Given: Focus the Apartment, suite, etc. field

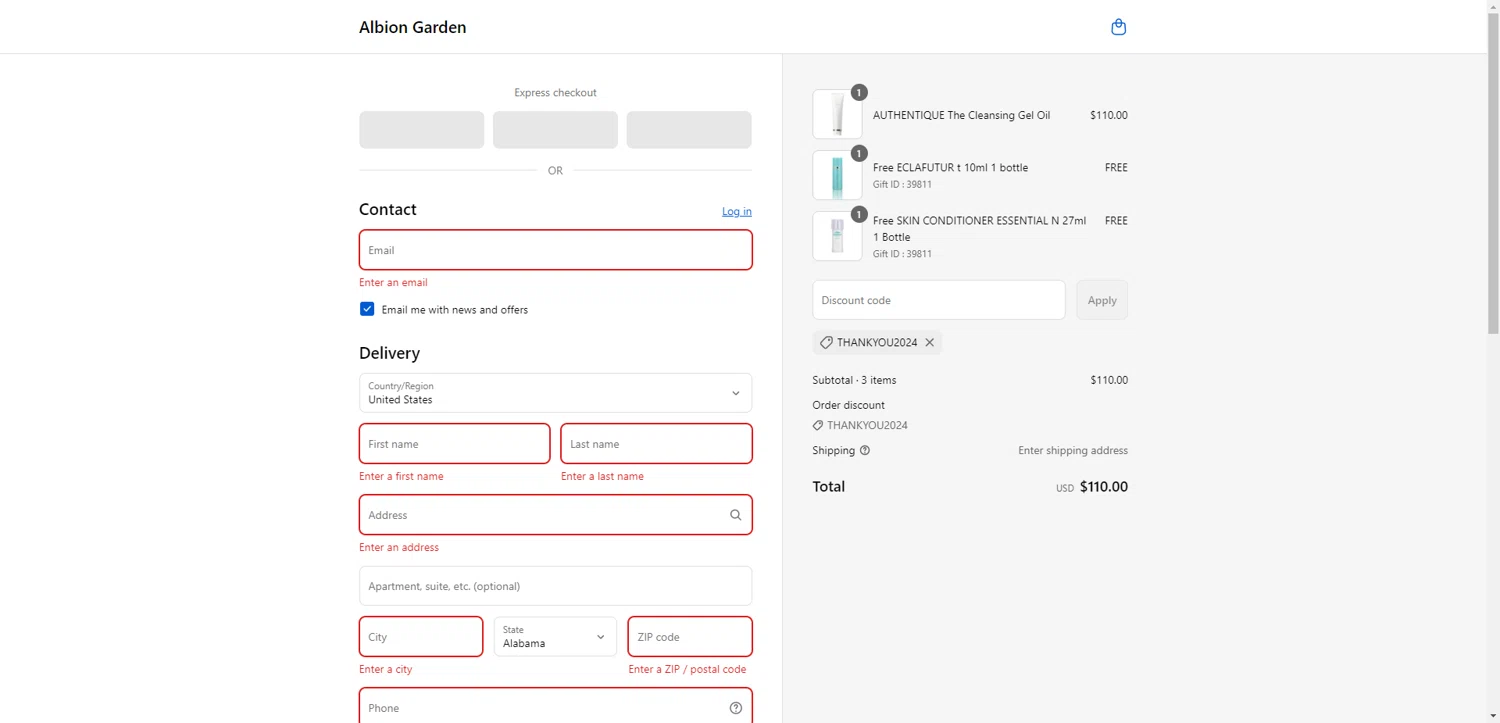Looking at the screenshot, I should [x=555, y=586].
